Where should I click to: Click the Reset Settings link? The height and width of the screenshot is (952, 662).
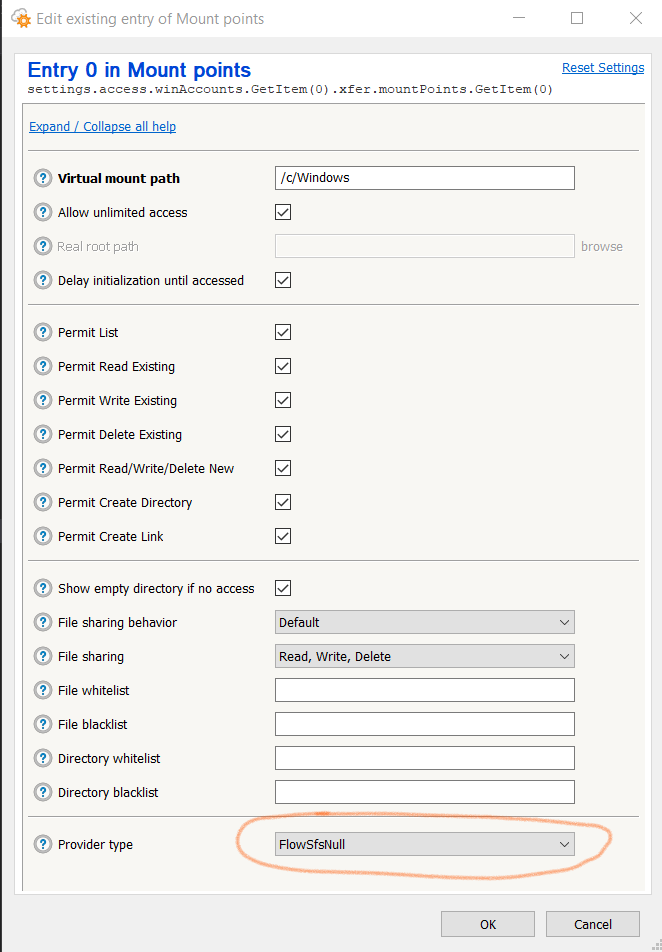click(602, 68)
